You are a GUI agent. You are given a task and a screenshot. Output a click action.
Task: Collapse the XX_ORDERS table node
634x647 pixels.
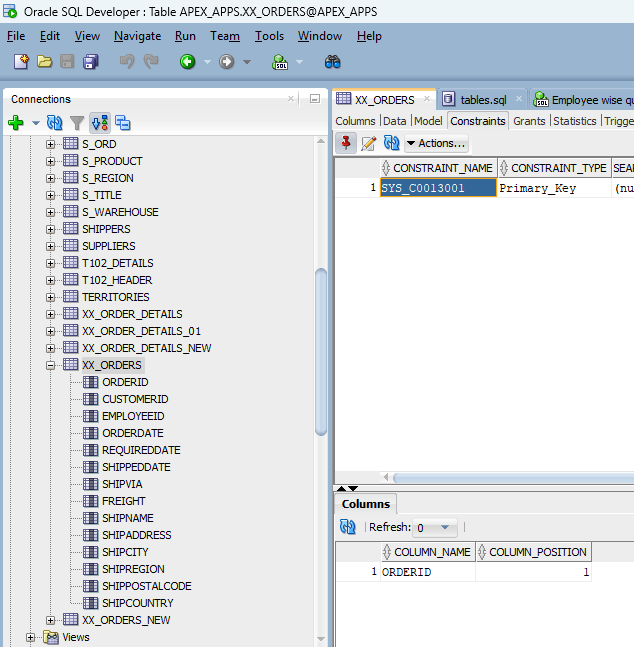click(x=50, y=365)
